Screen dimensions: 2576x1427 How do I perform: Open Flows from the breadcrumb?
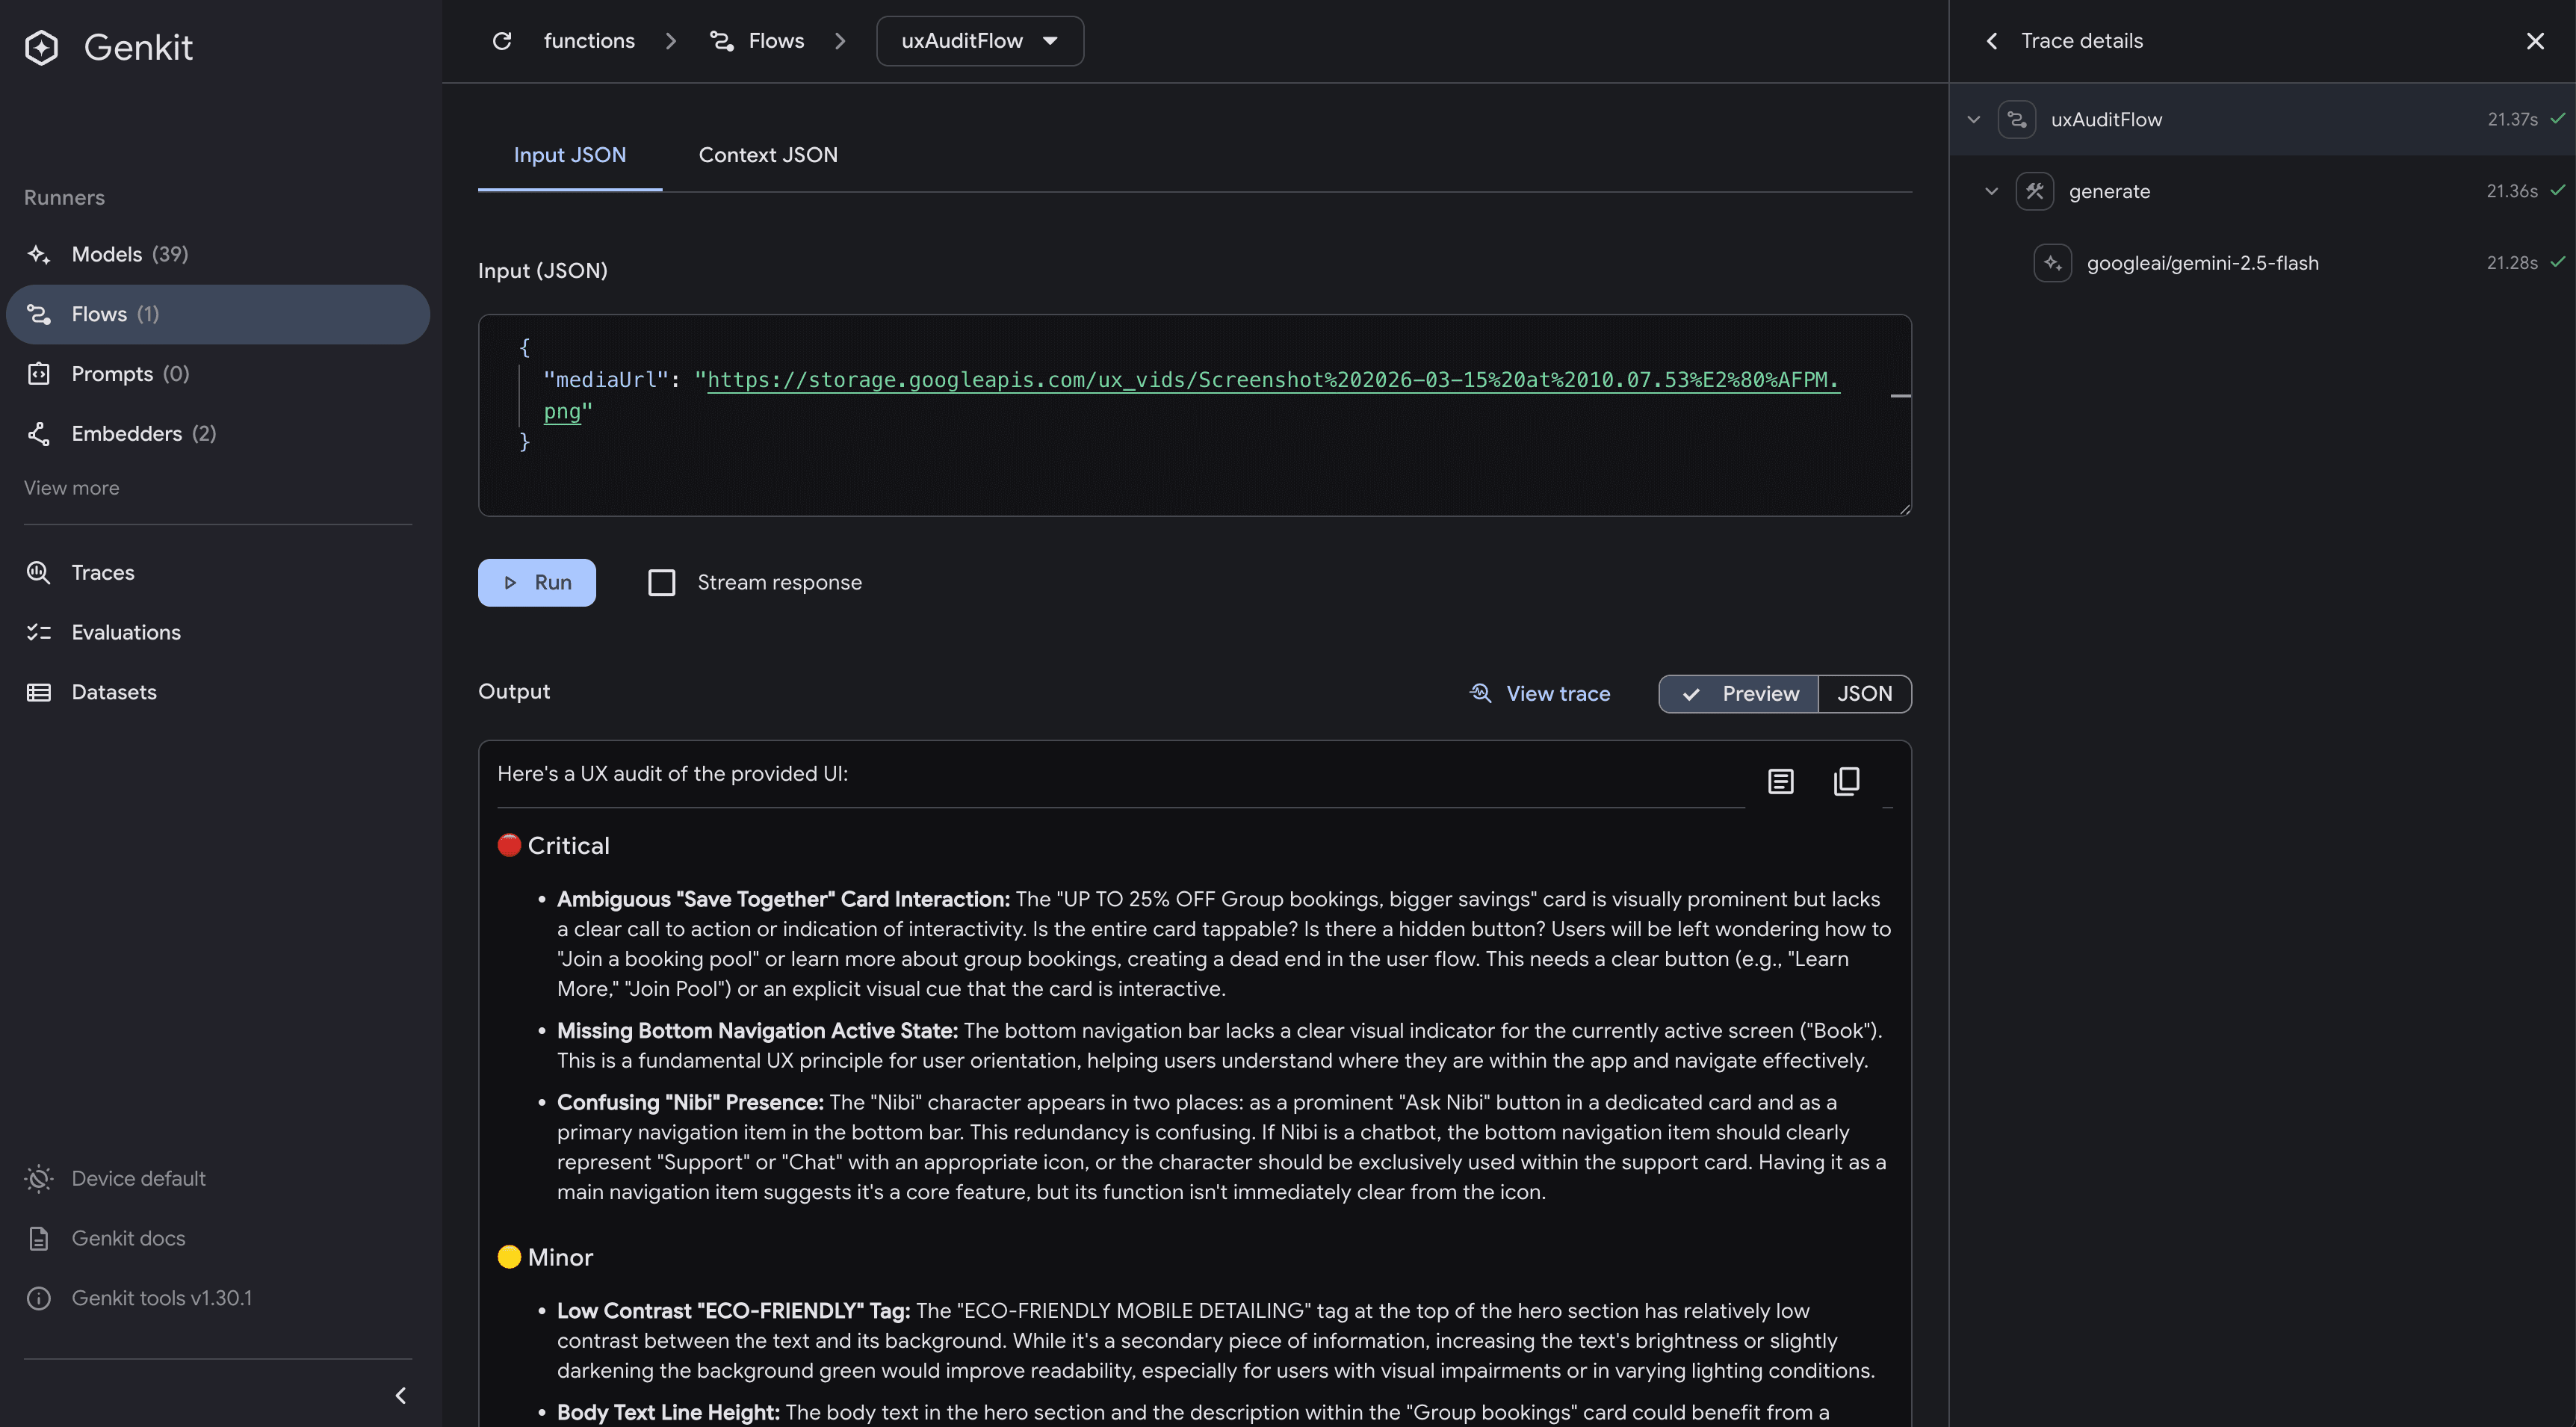click(x=775, y=41)
